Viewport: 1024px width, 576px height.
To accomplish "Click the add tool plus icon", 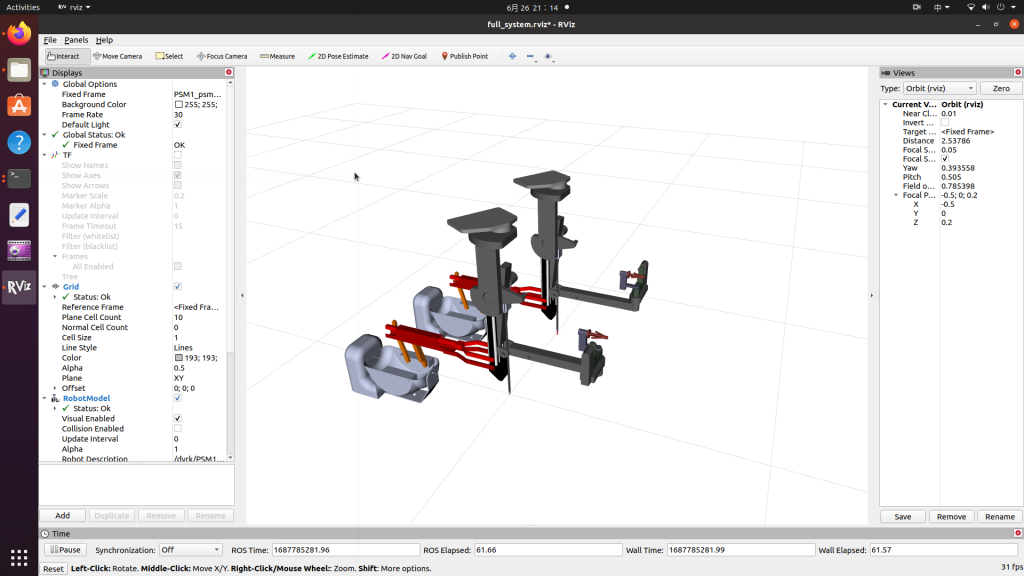I will point(512,56).
